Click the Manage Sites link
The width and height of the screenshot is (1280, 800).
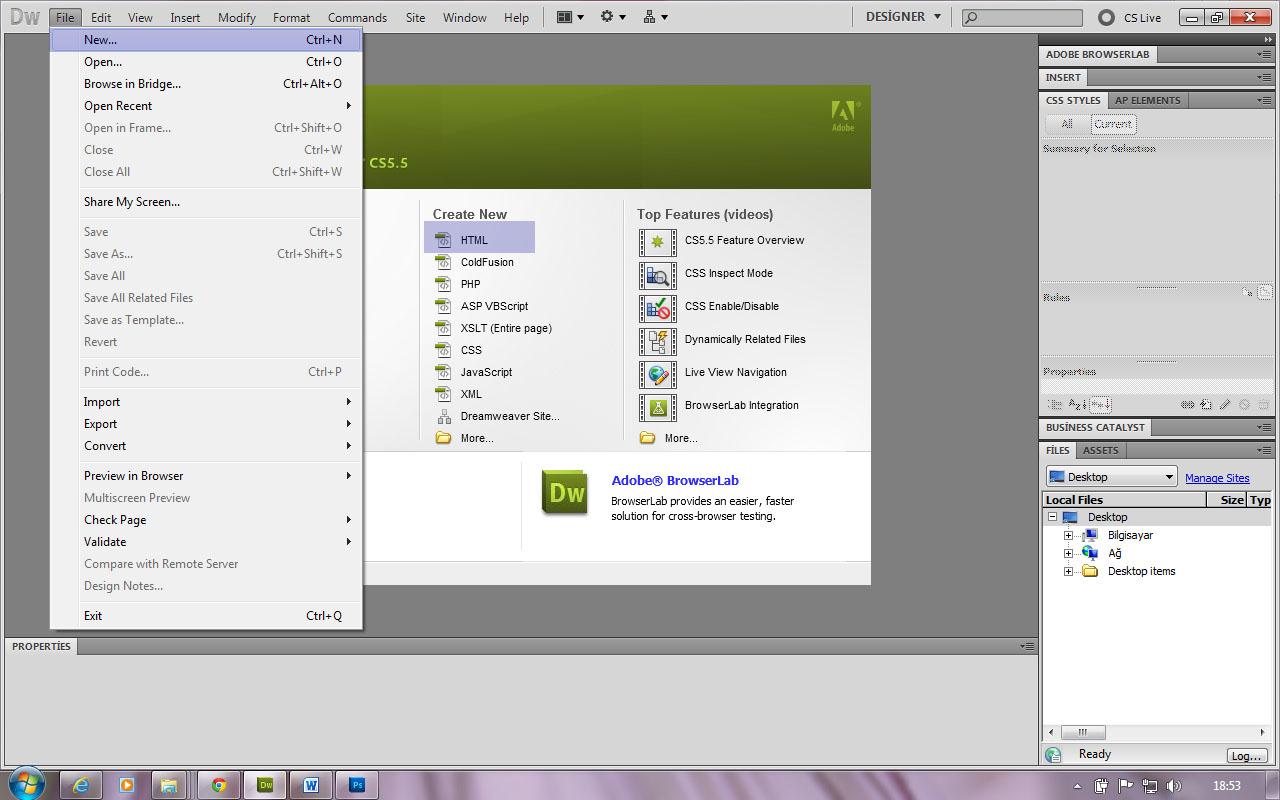pos(1217,478)
